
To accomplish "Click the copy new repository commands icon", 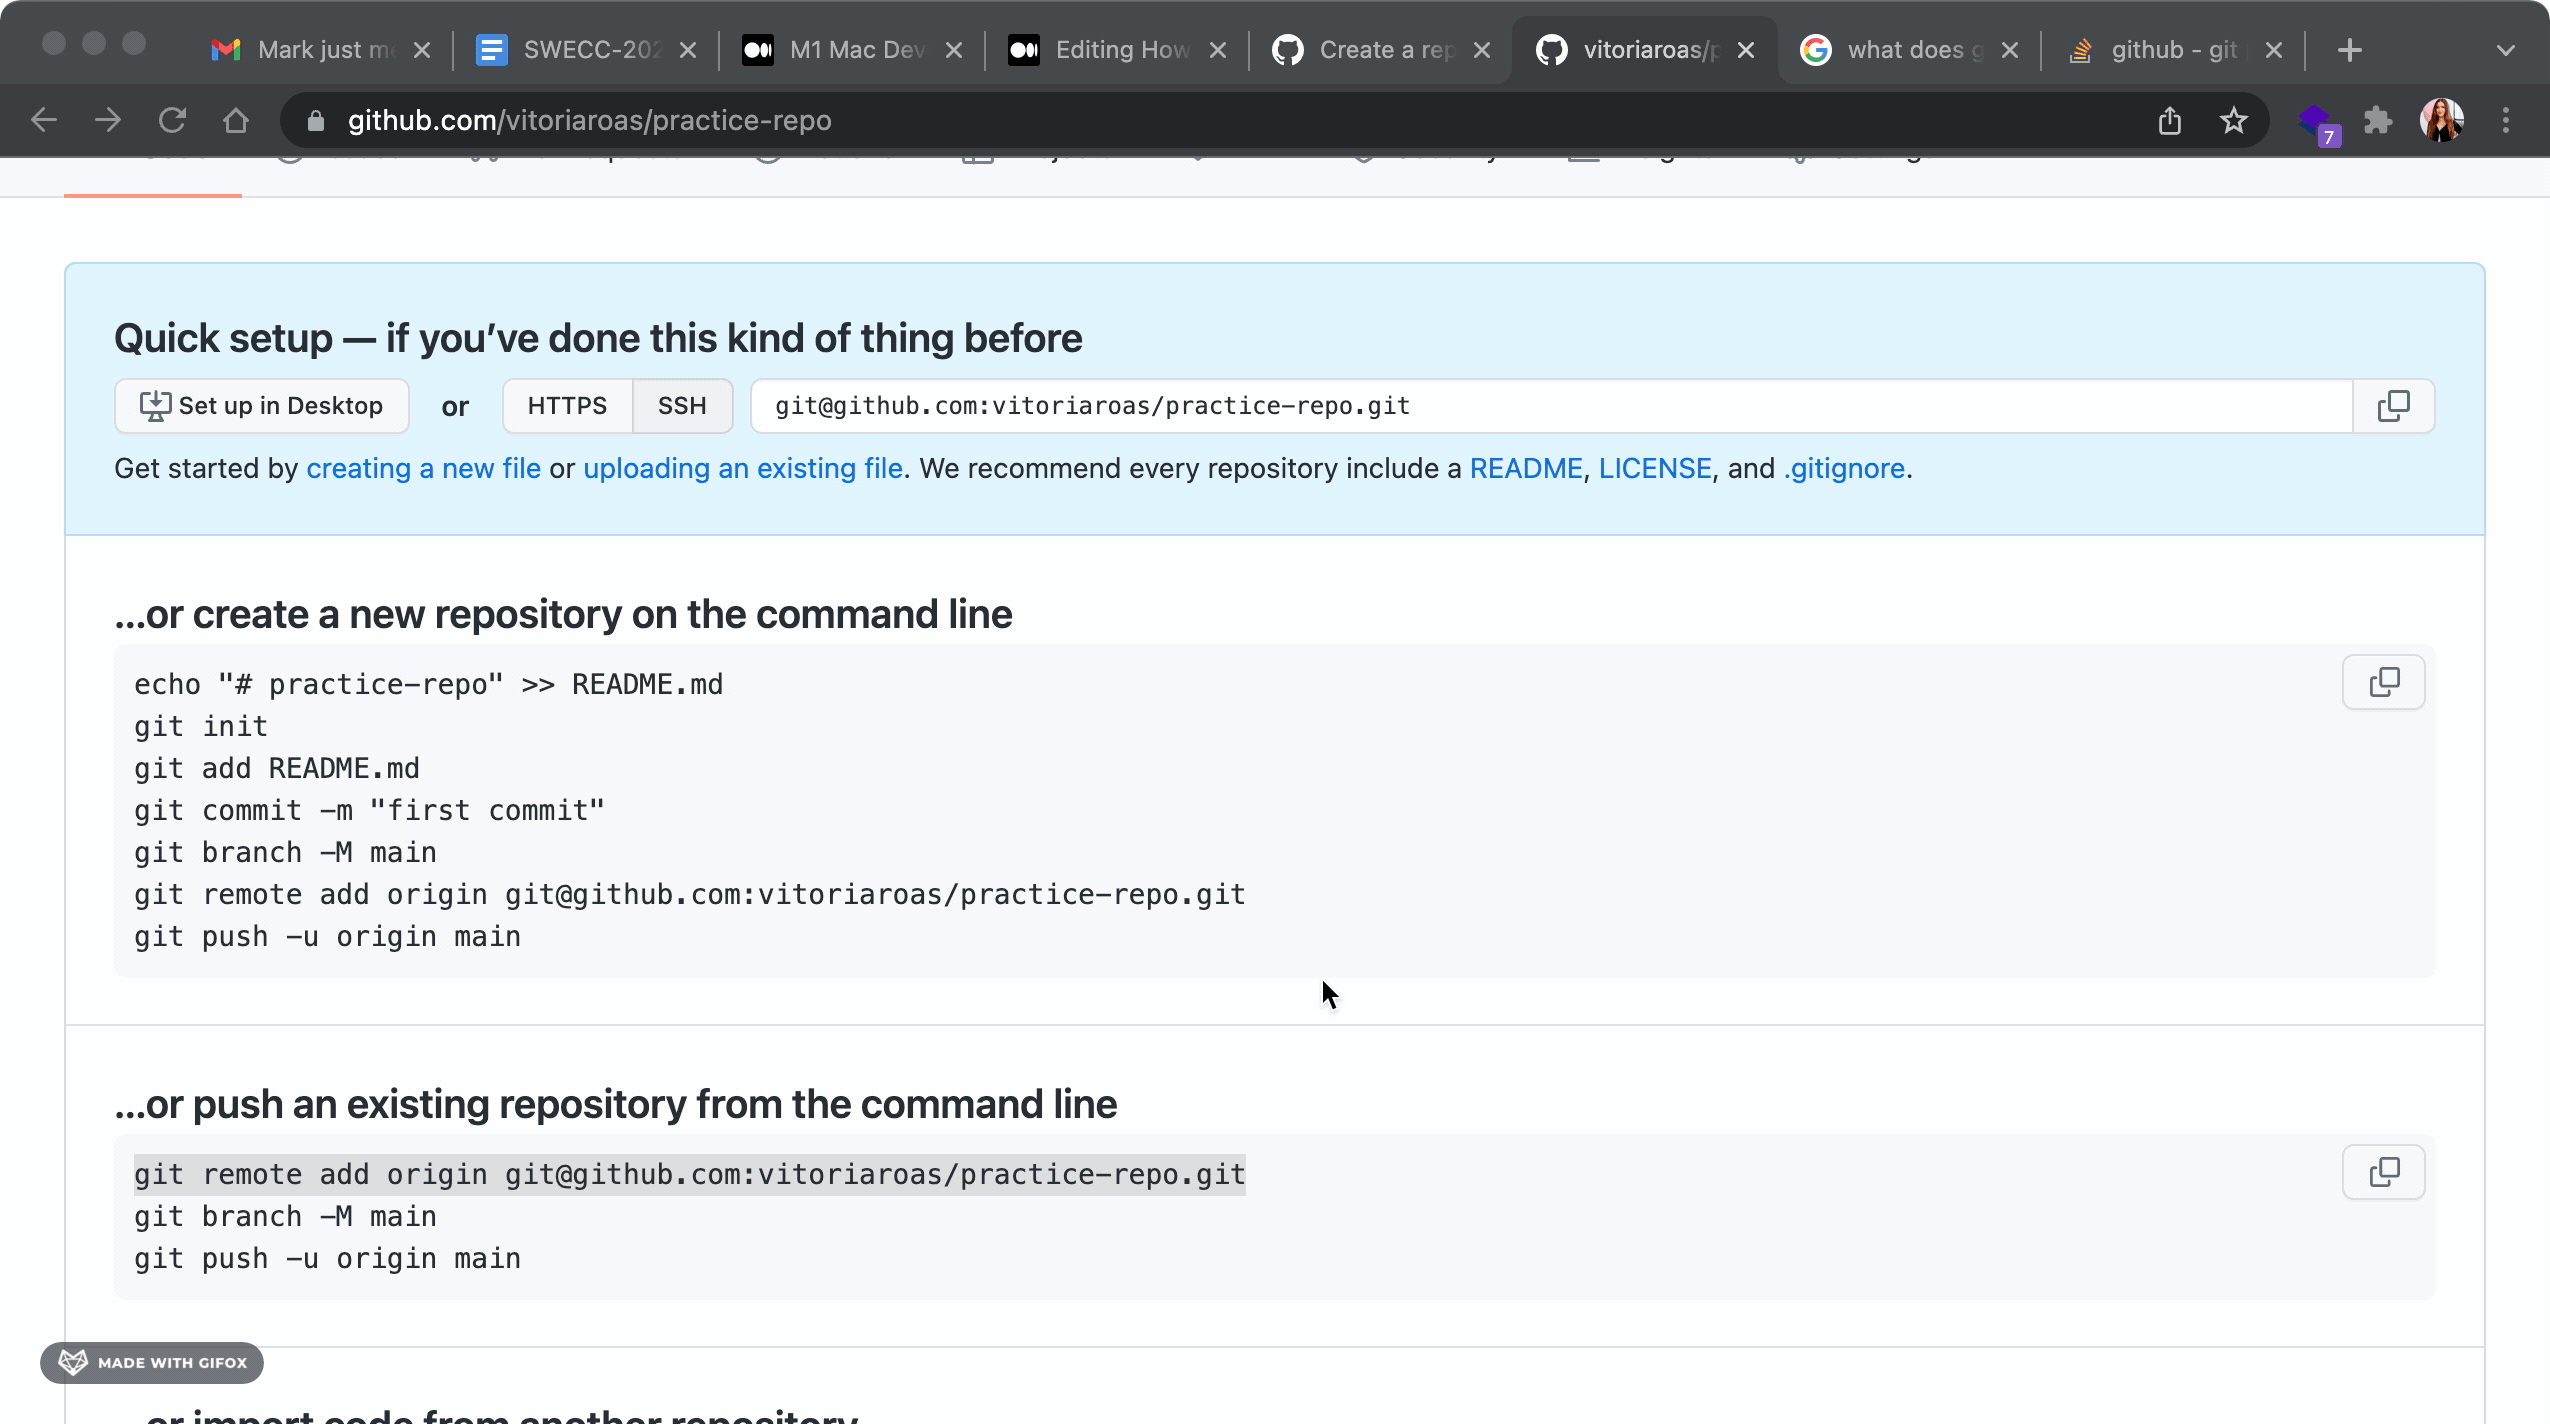I will click(2385, 681).
